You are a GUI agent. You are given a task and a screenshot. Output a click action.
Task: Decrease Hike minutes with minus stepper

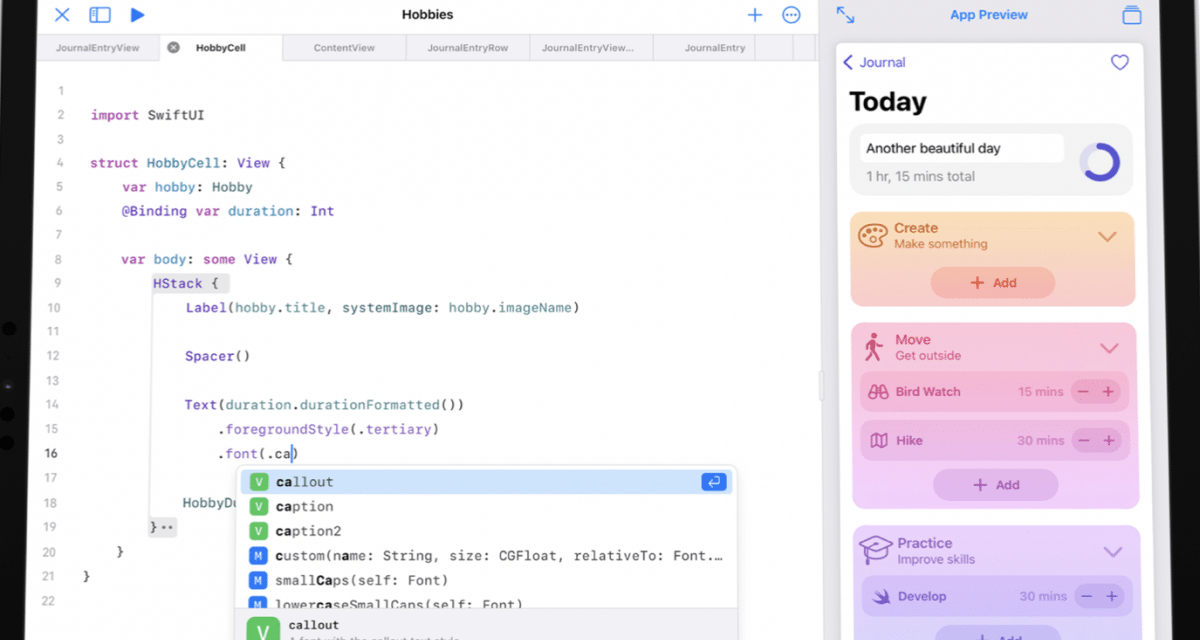[1083, 440]
